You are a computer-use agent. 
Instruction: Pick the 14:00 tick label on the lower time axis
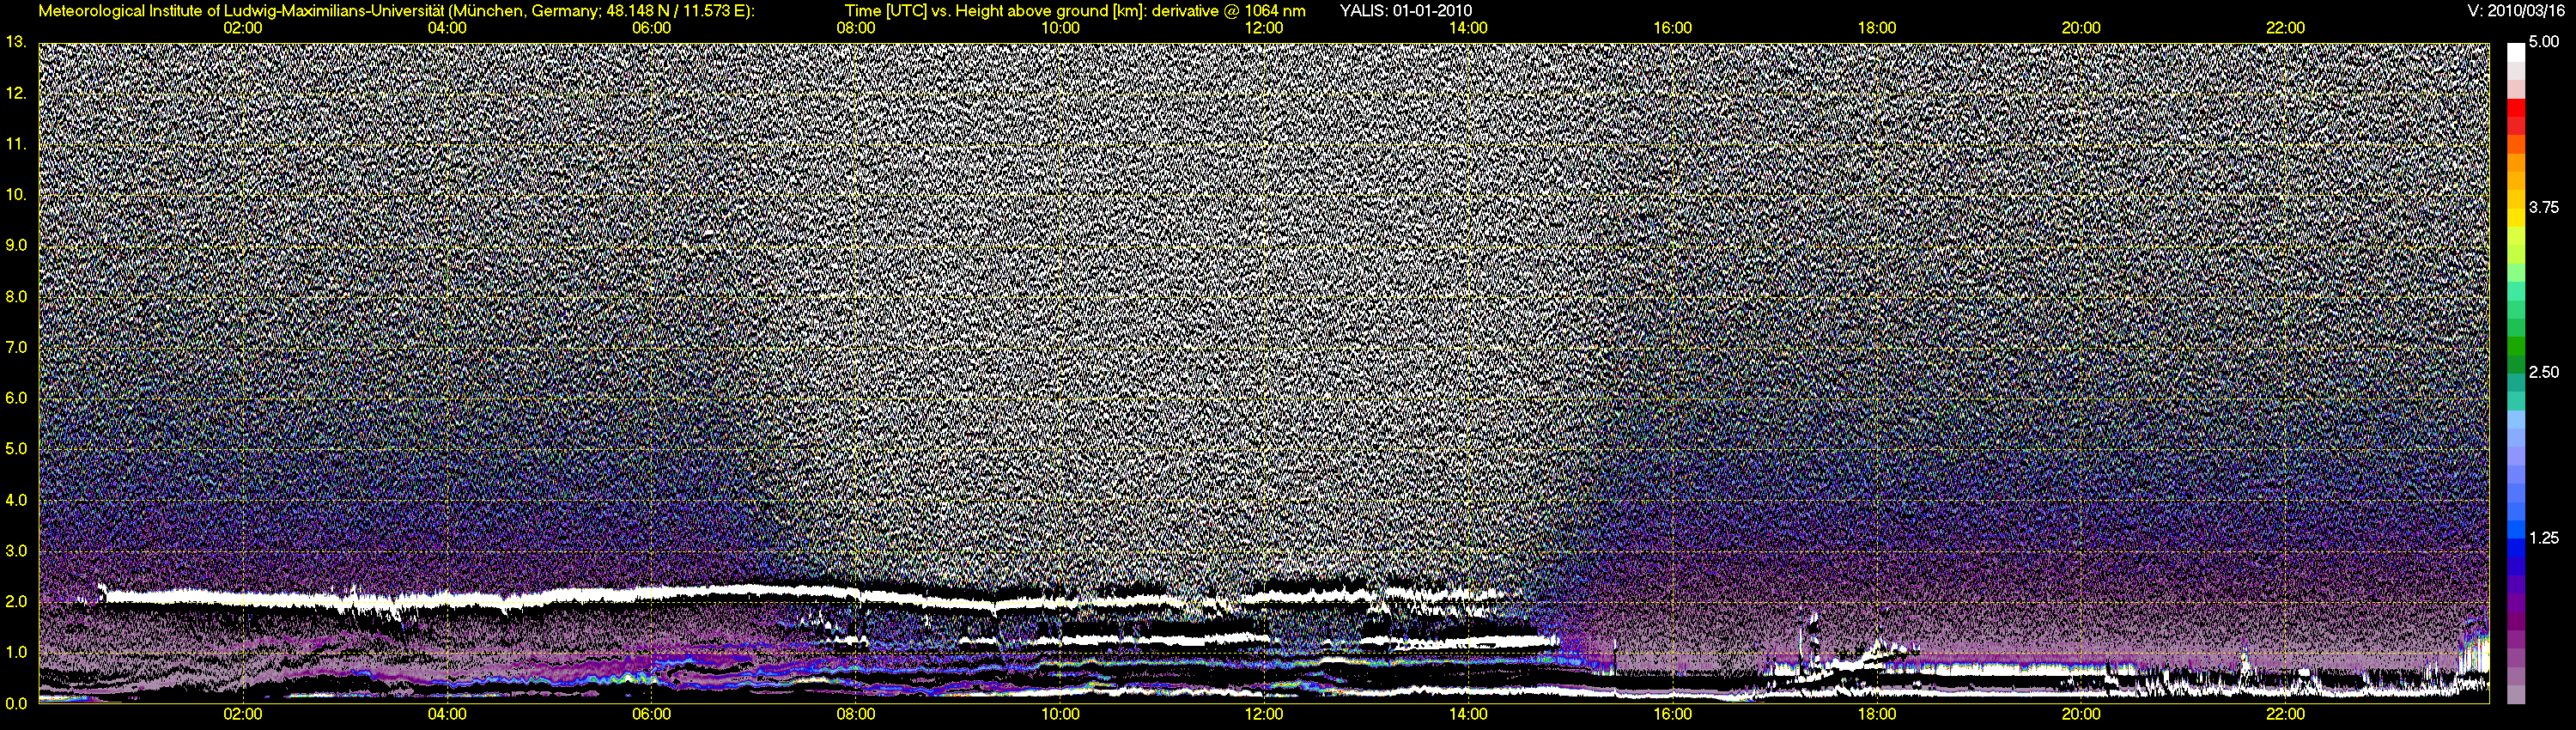1468,715
